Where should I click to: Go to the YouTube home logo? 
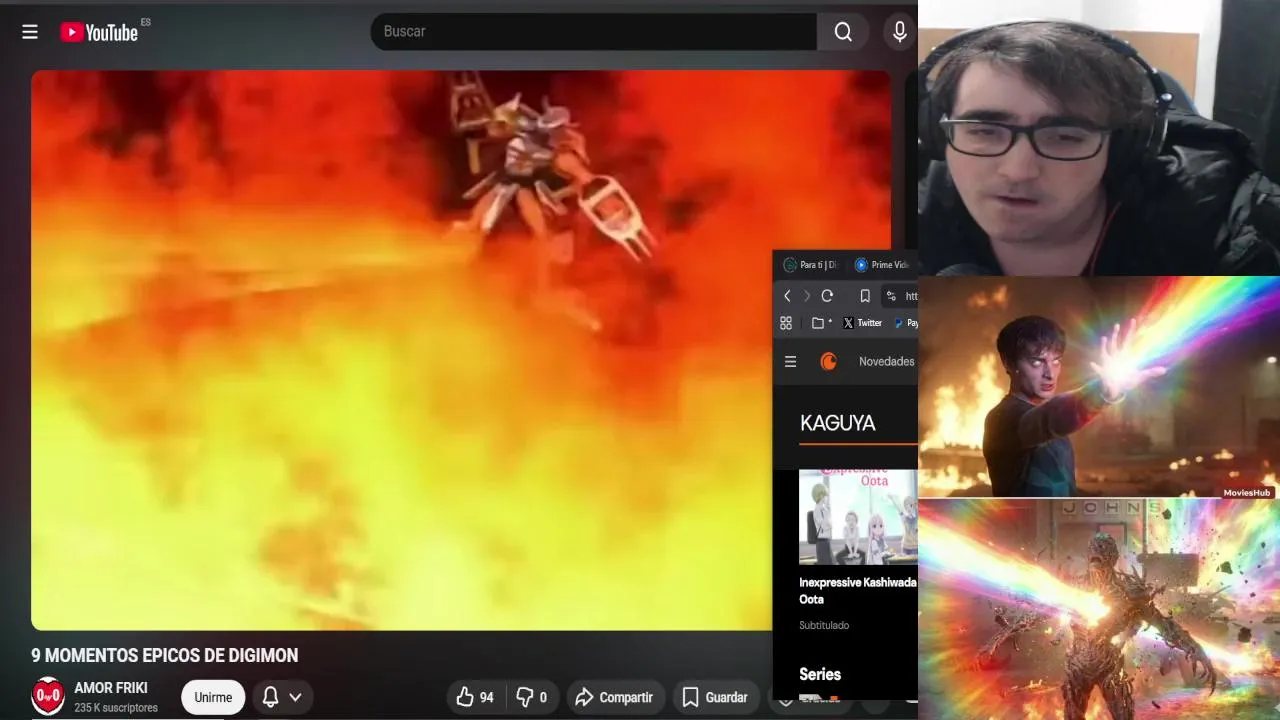(x=99, y=32)
